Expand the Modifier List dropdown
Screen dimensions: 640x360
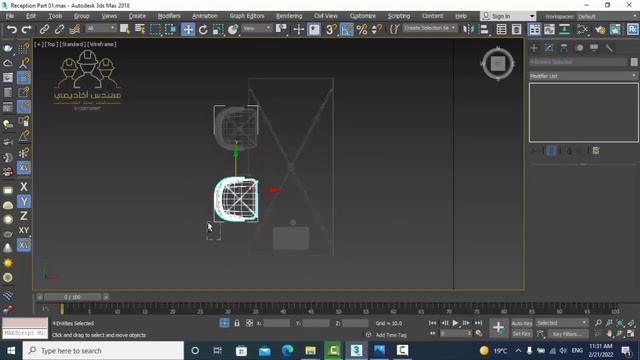584,76
